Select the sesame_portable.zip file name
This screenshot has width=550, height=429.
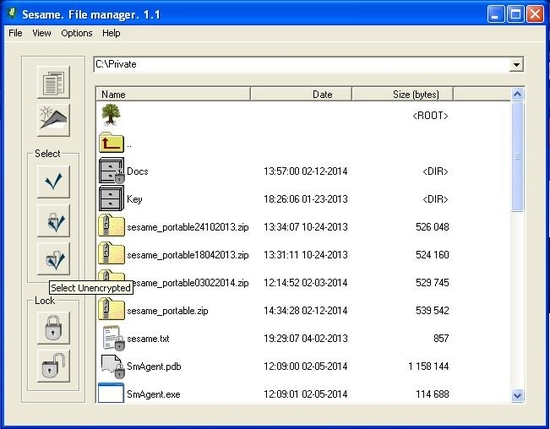coord(167,311)
